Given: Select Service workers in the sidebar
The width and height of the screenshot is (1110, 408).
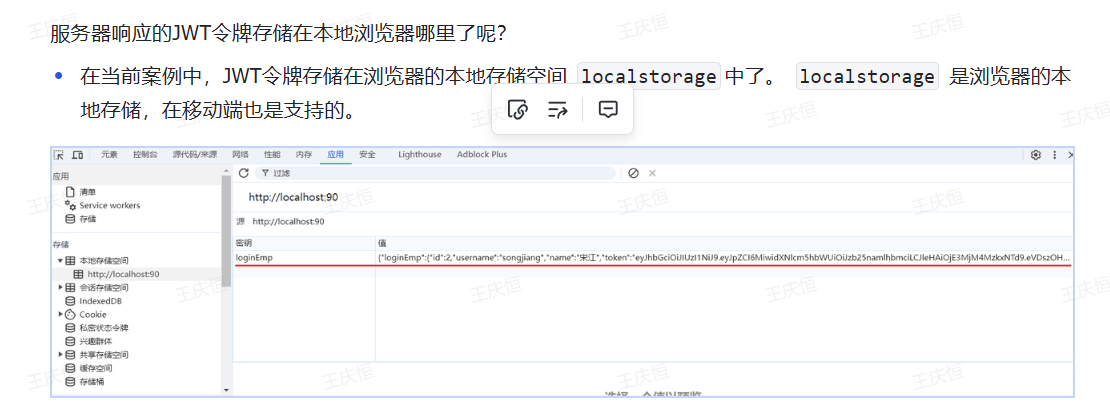Looking at the screenshot, I should (109, 205).
